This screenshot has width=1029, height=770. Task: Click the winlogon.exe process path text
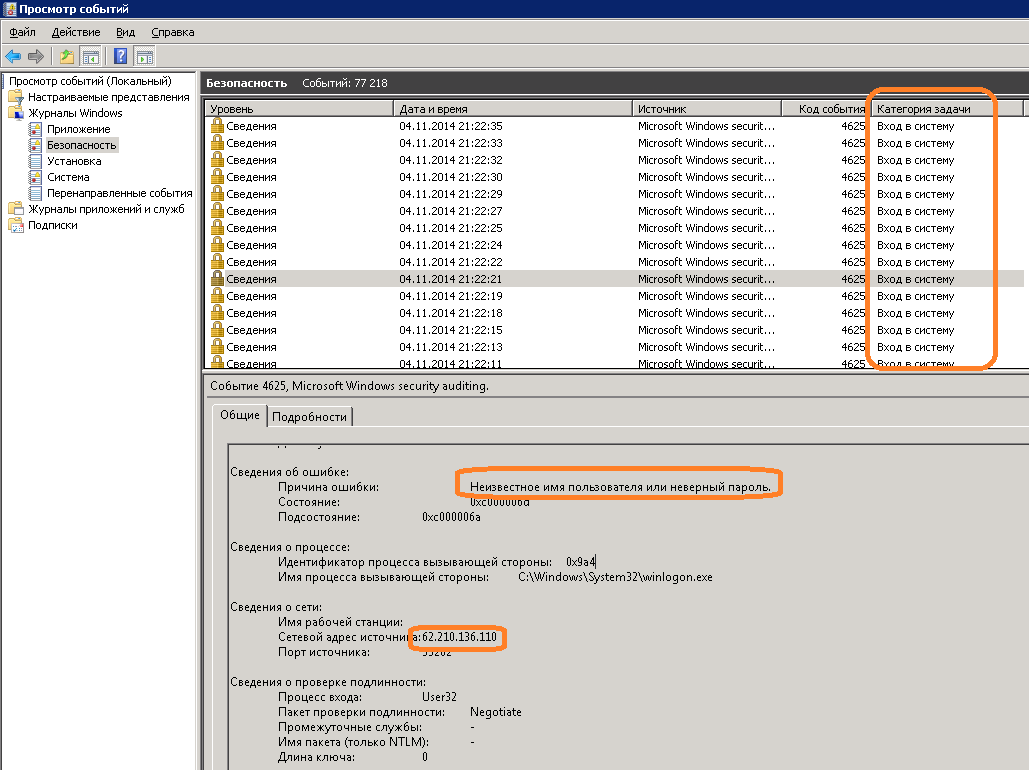coord(615,577)
